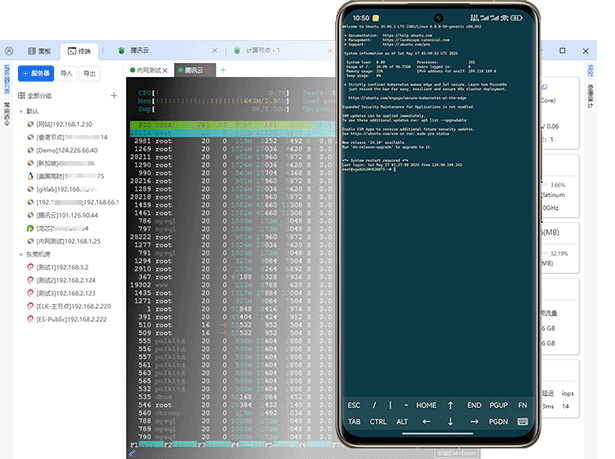
Task: Switch to 内网测试 terminal session tab
Action: 146,70
